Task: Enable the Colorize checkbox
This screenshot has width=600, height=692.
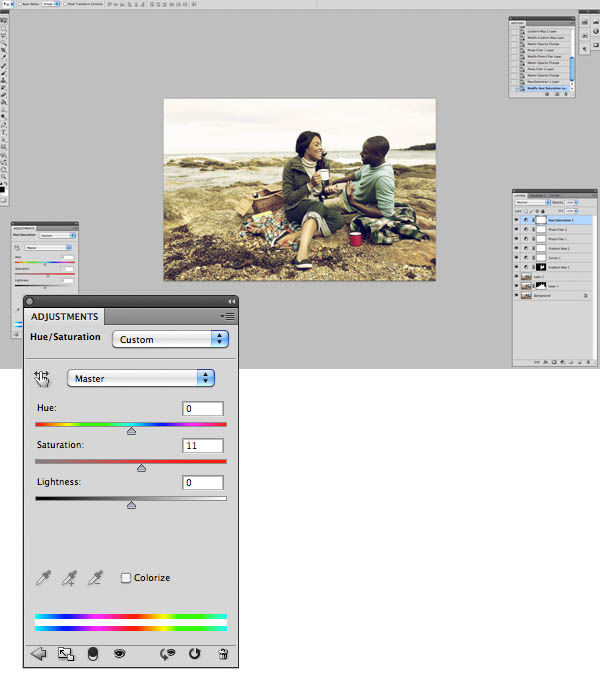Action: pos(126,578)
